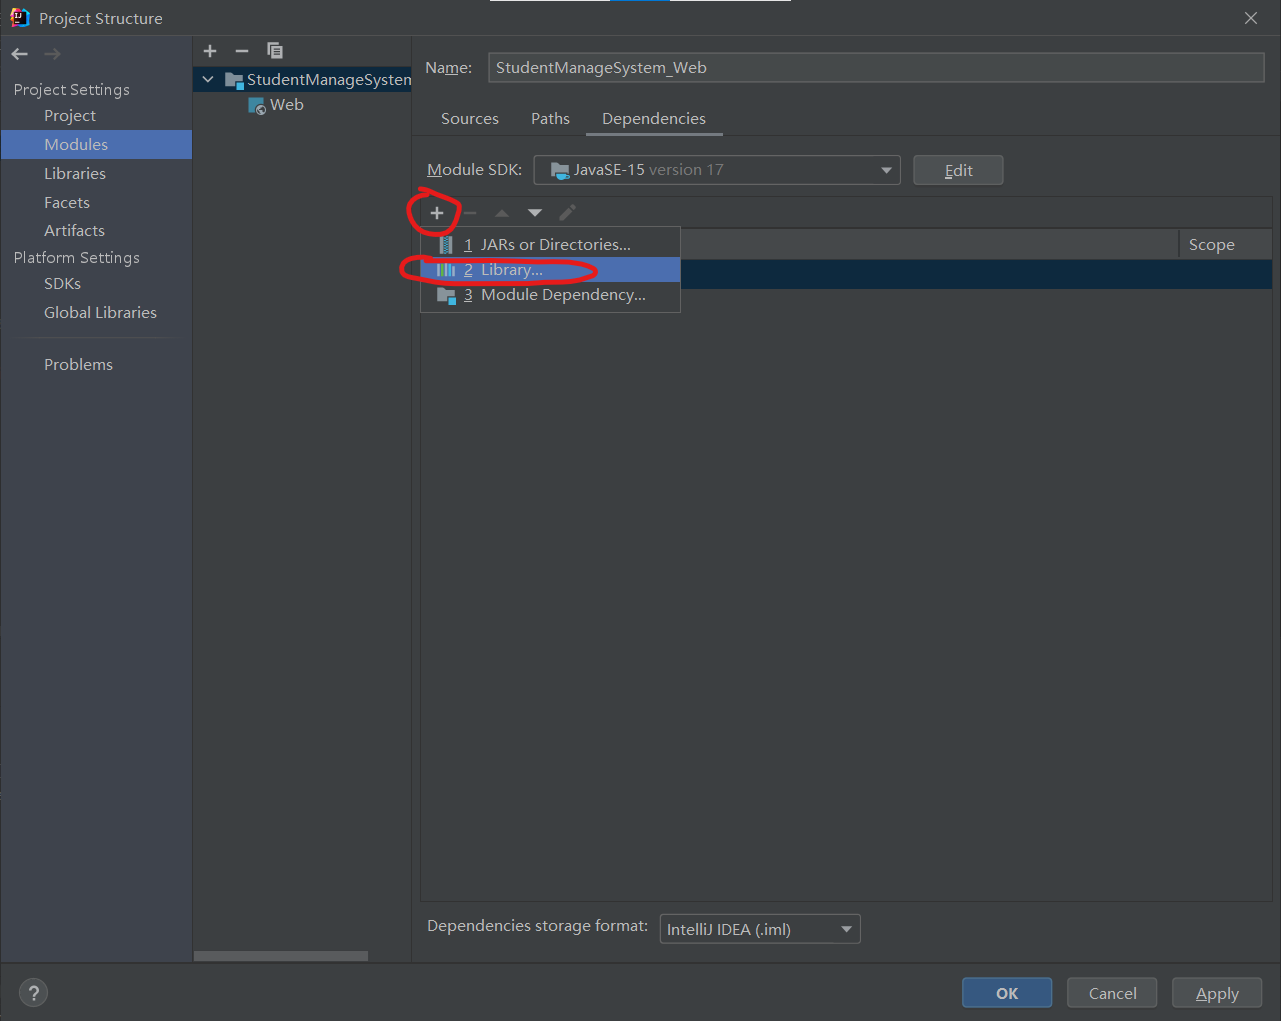Click the add dependency plus icon
This screenshot has height=1021, width=1281.
point(437,213)
